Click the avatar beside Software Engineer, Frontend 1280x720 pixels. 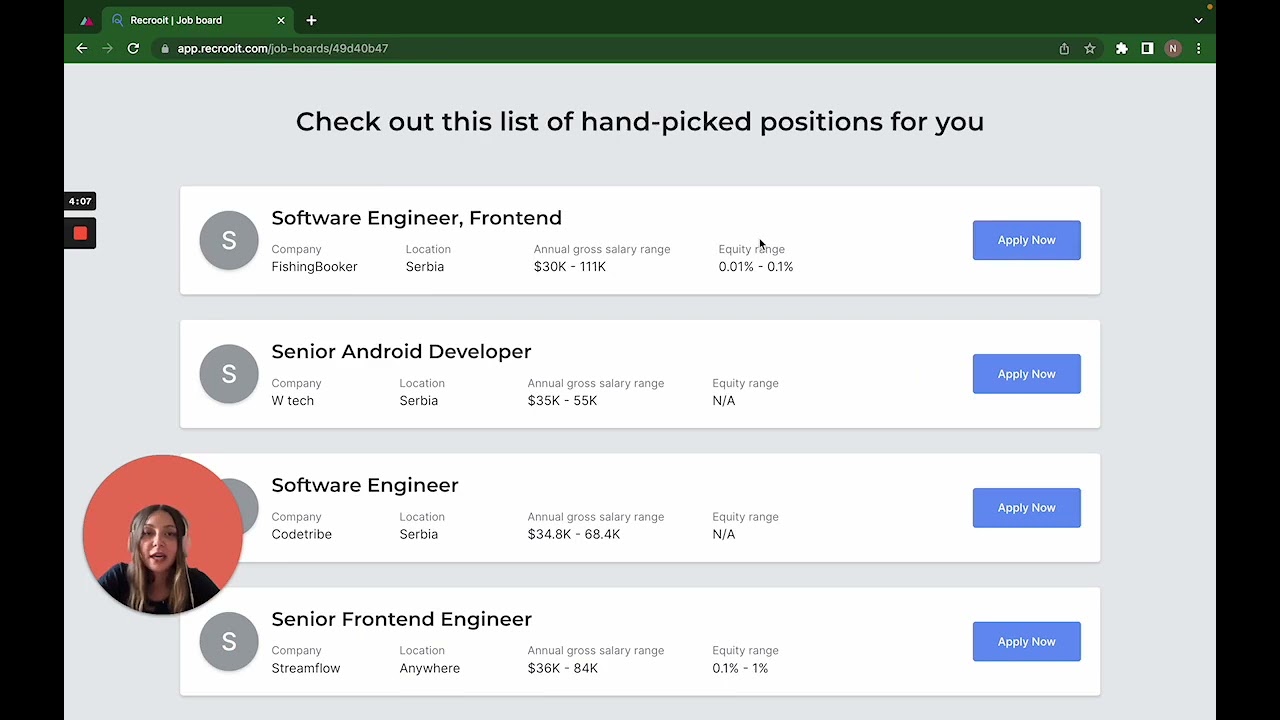tap(229, 240)
